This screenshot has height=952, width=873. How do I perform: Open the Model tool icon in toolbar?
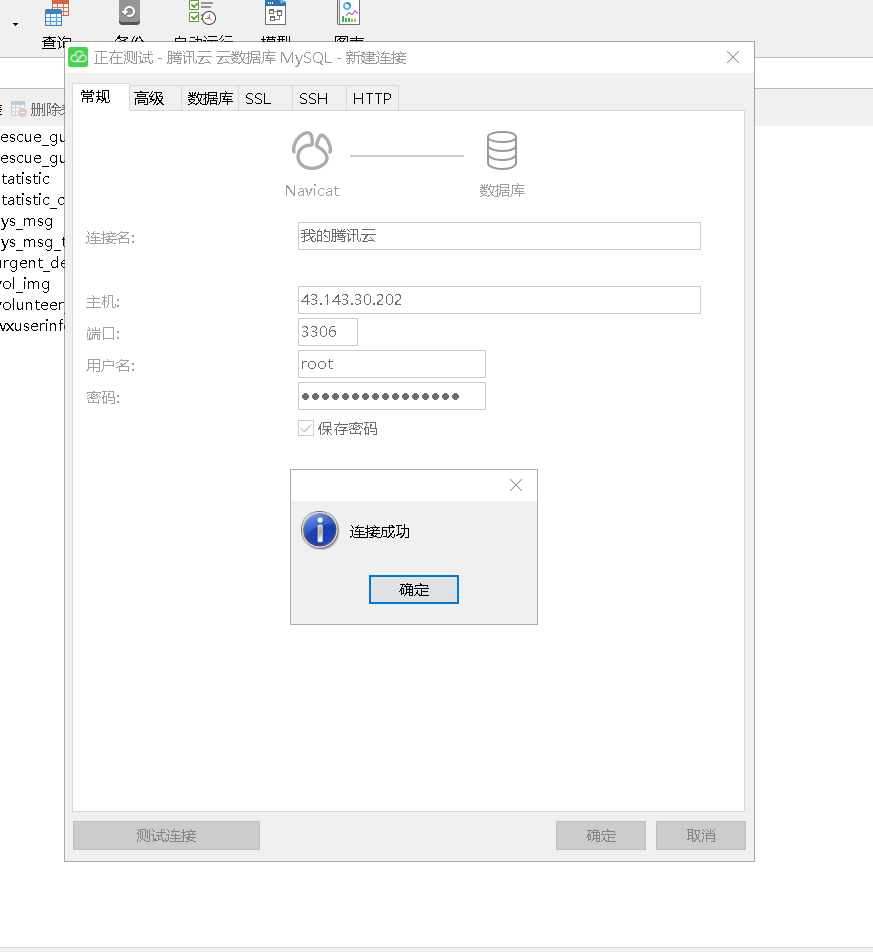(276, 13)
